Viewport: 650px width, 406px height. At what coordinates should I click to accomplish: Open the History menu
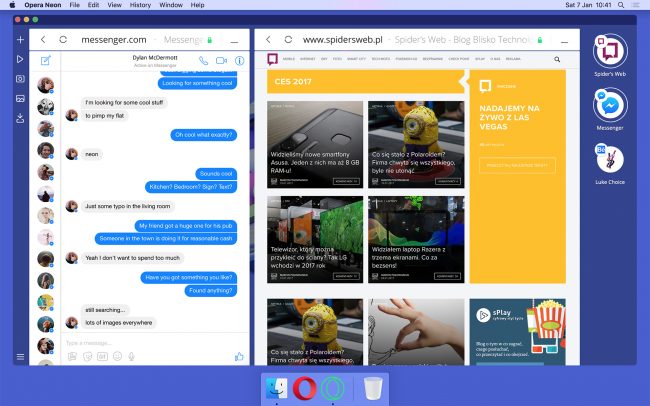[x=140, y=5]
